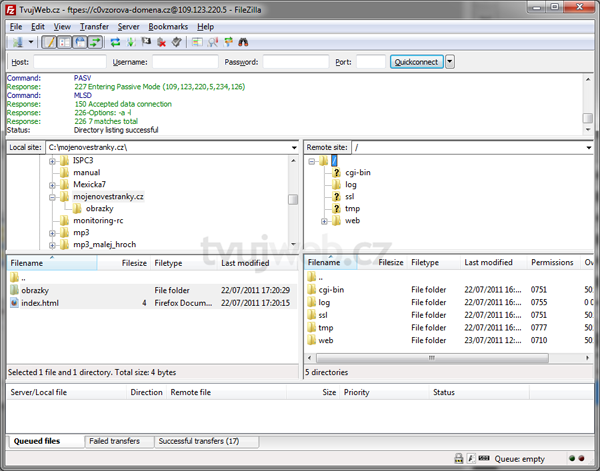The width and height of the screenshot is (600, 471).
Task: Click the Quickconnect button
Action: coord(416,62)
